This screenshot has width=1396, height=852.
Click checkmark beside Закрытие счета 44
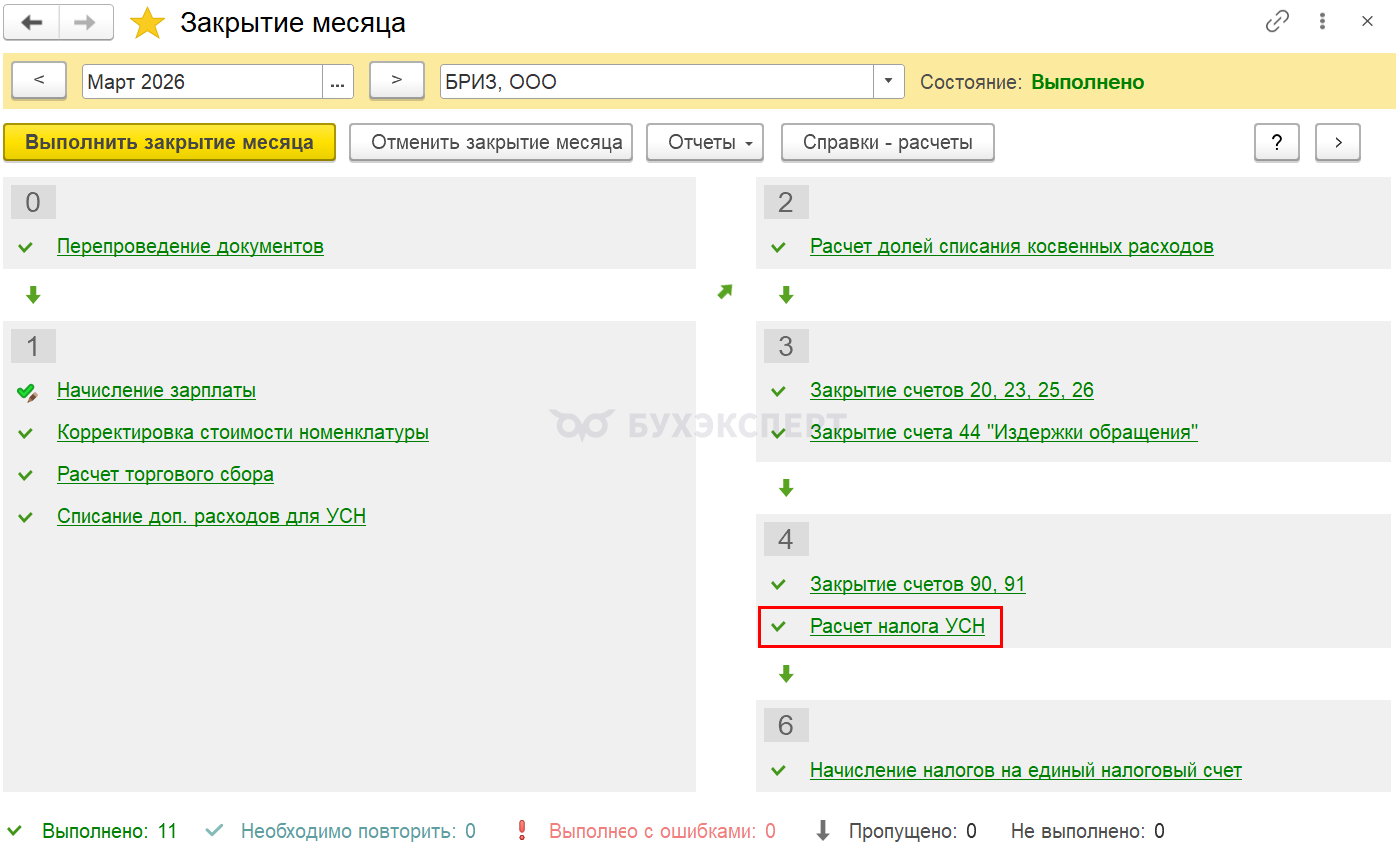(778, 433)
